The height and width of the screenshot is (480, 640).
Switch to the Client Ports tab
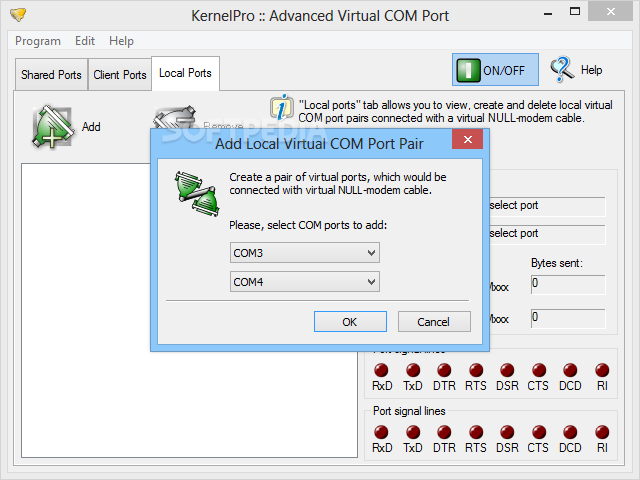pos(120,75)
